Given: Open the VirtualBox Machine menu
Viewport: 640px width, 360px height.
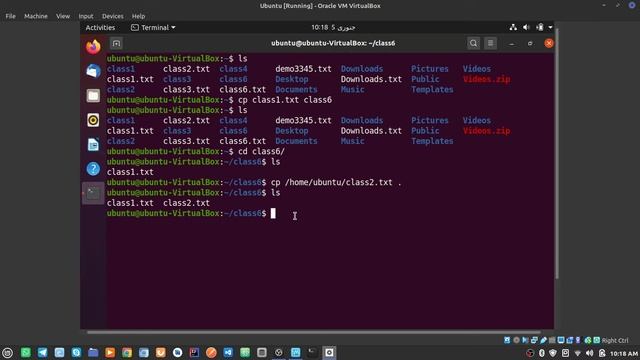Looking at the screenshot, I should [36, 16].
